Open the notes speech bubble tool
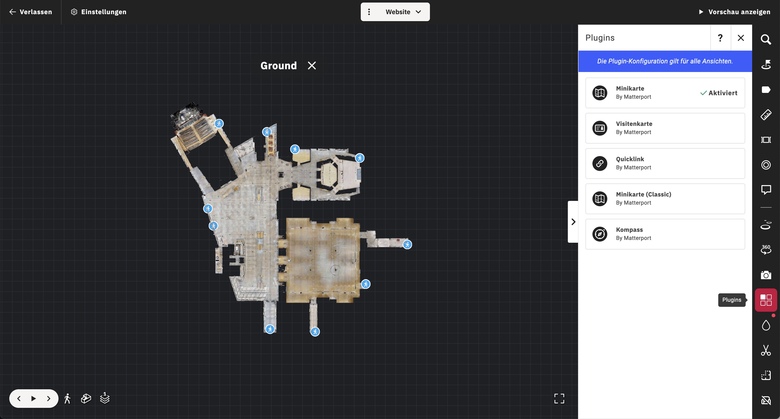 766,190
